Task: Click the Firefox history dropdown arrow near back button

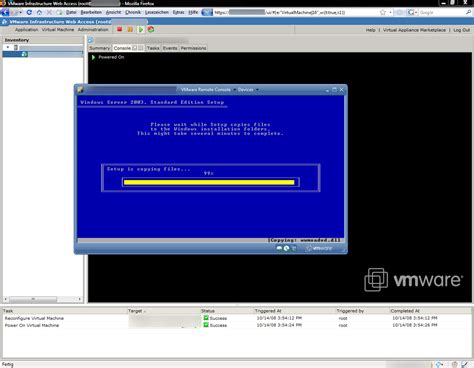Action: (x=20, y=12)
